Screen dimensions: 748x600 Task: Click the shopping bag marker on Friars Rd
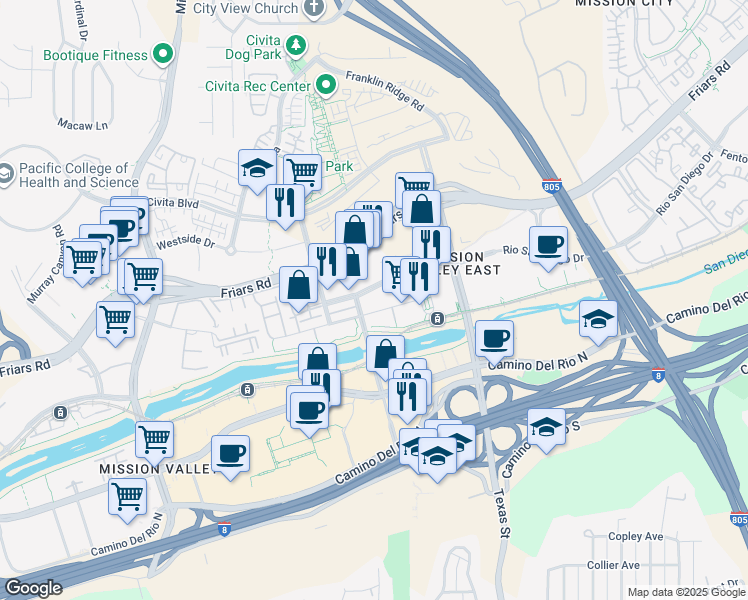(x=298, y=288)
